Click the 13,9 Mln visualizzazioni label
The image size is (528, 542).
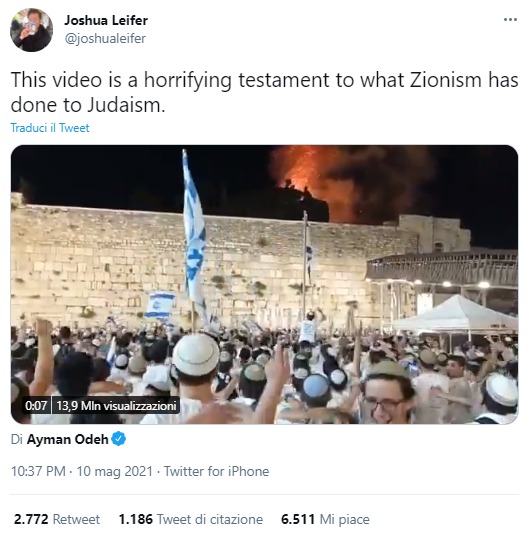117,405
